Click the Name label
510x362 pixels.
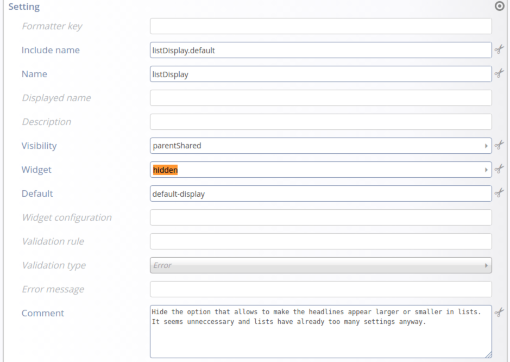tap(34, 74)
